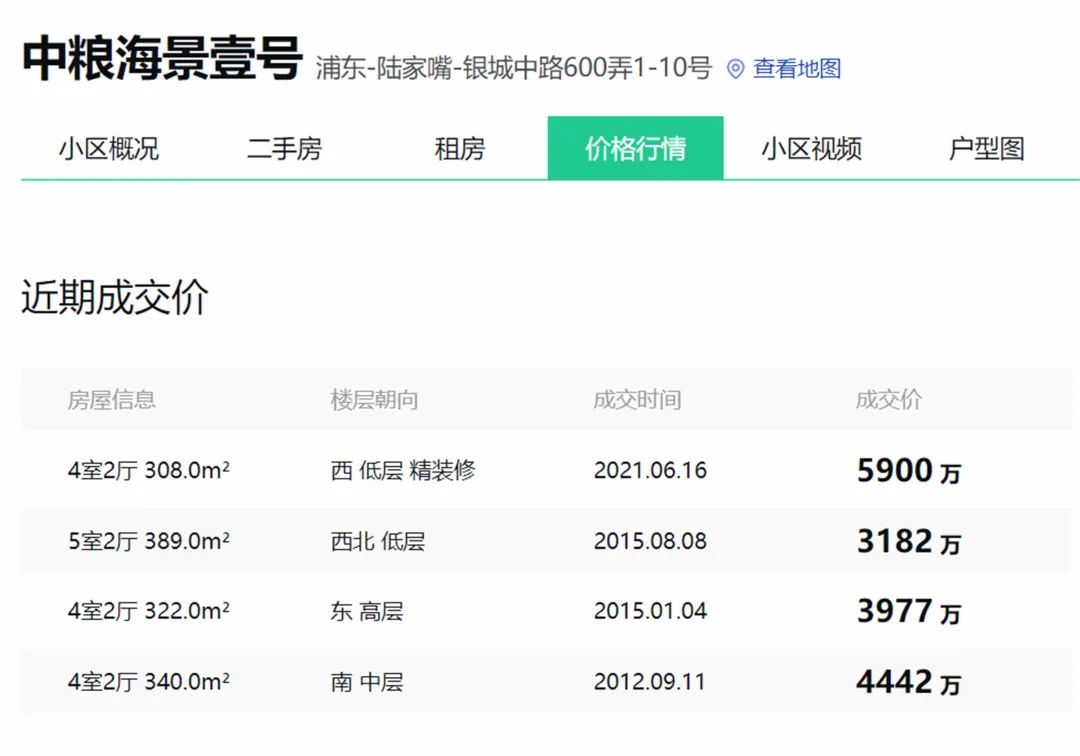Click the 西北 低层 cell
This screenshot has height=756, width=1080.
point(377,541)
